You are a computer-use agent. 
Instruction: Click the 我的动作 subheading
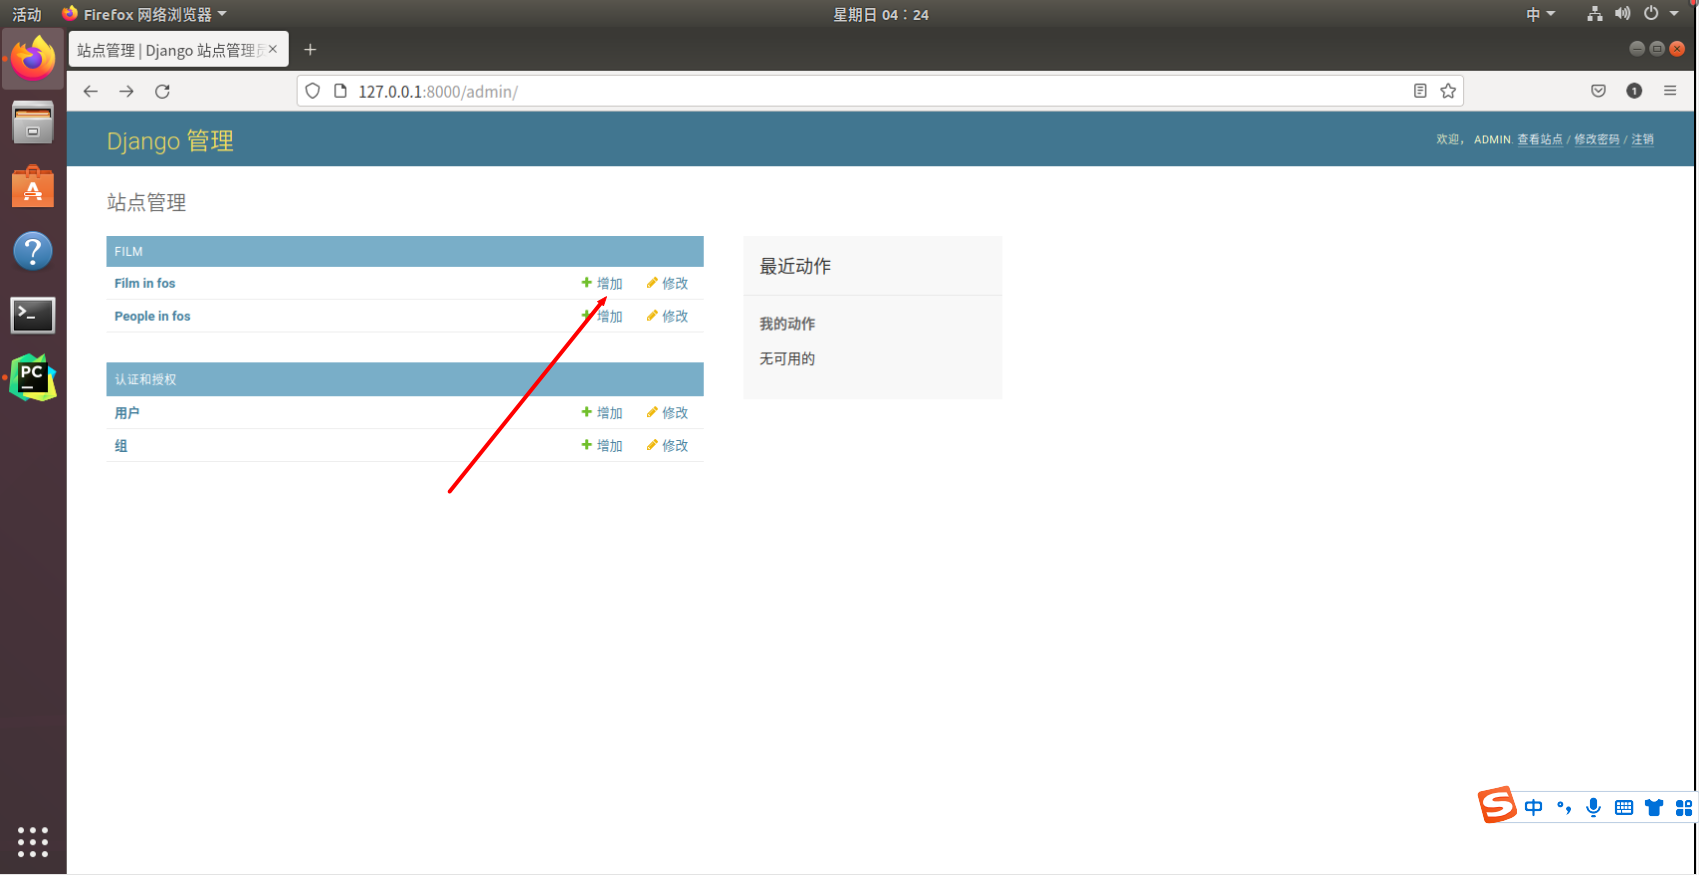787,324
